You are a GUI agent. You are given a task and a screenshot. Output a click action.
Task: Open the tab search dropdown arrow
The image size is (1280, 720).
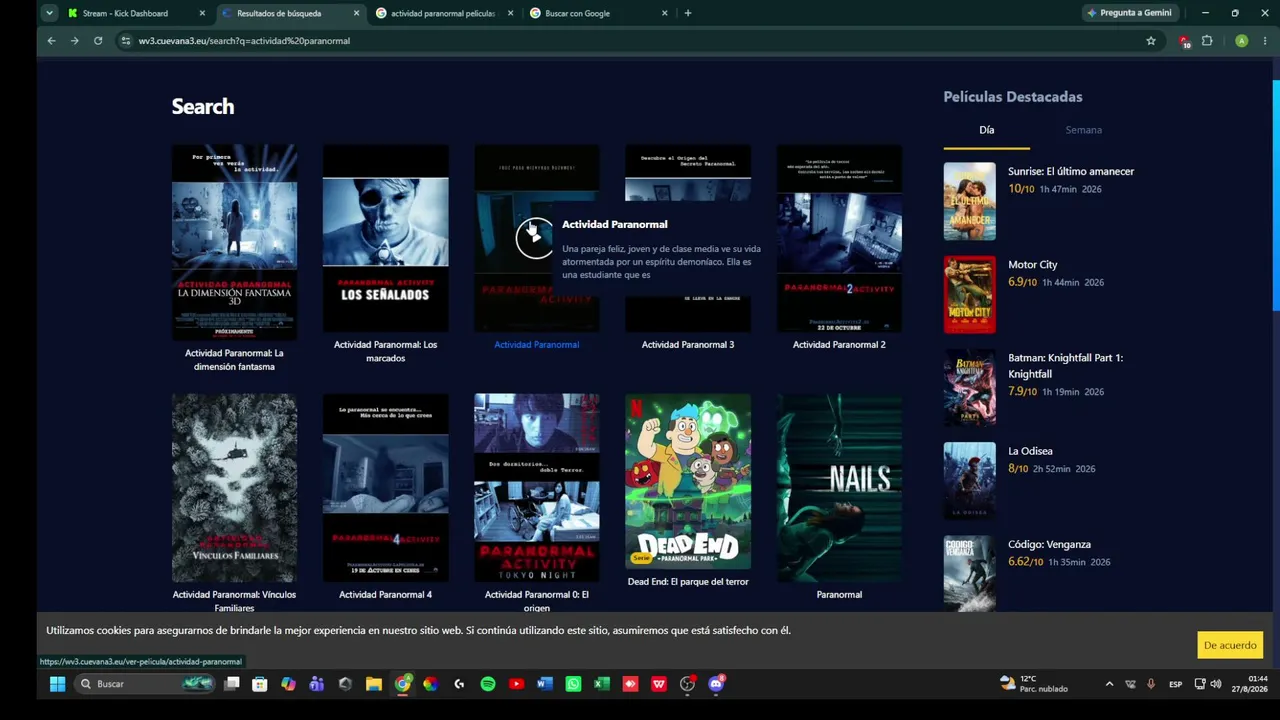coord(49,13)
